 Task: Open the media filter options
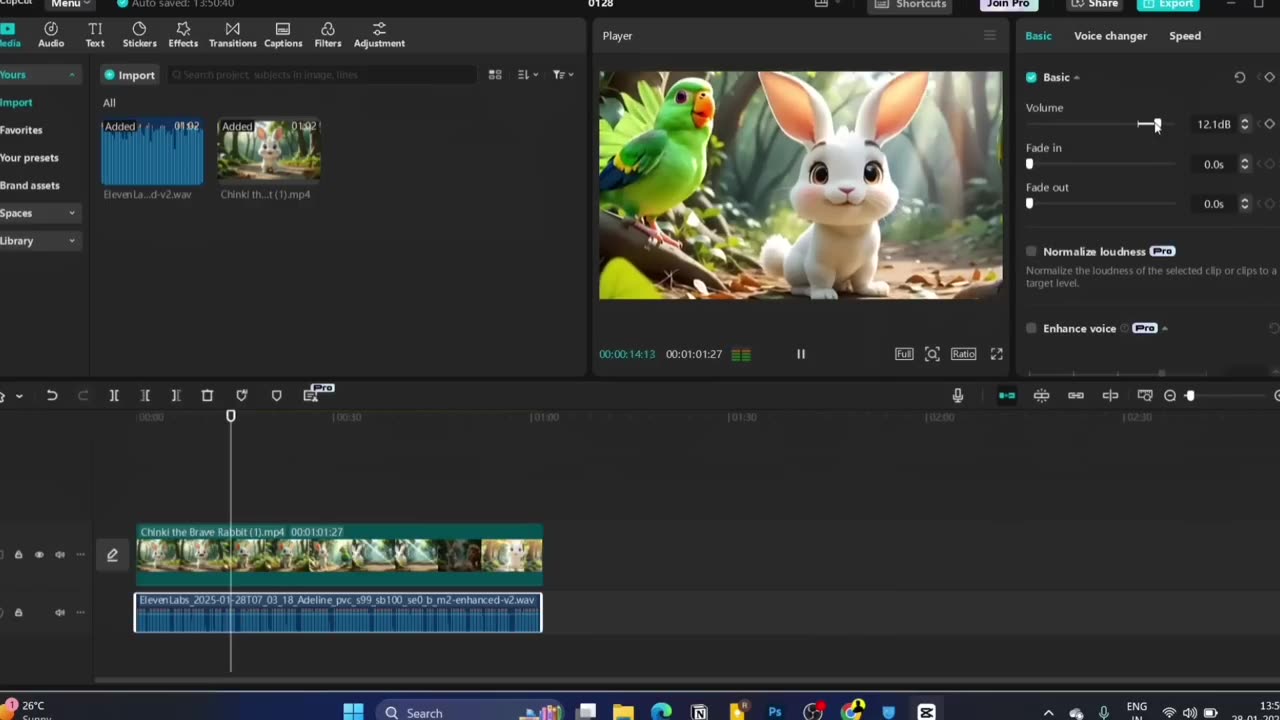pyautogui.click(x=563, y=75)
